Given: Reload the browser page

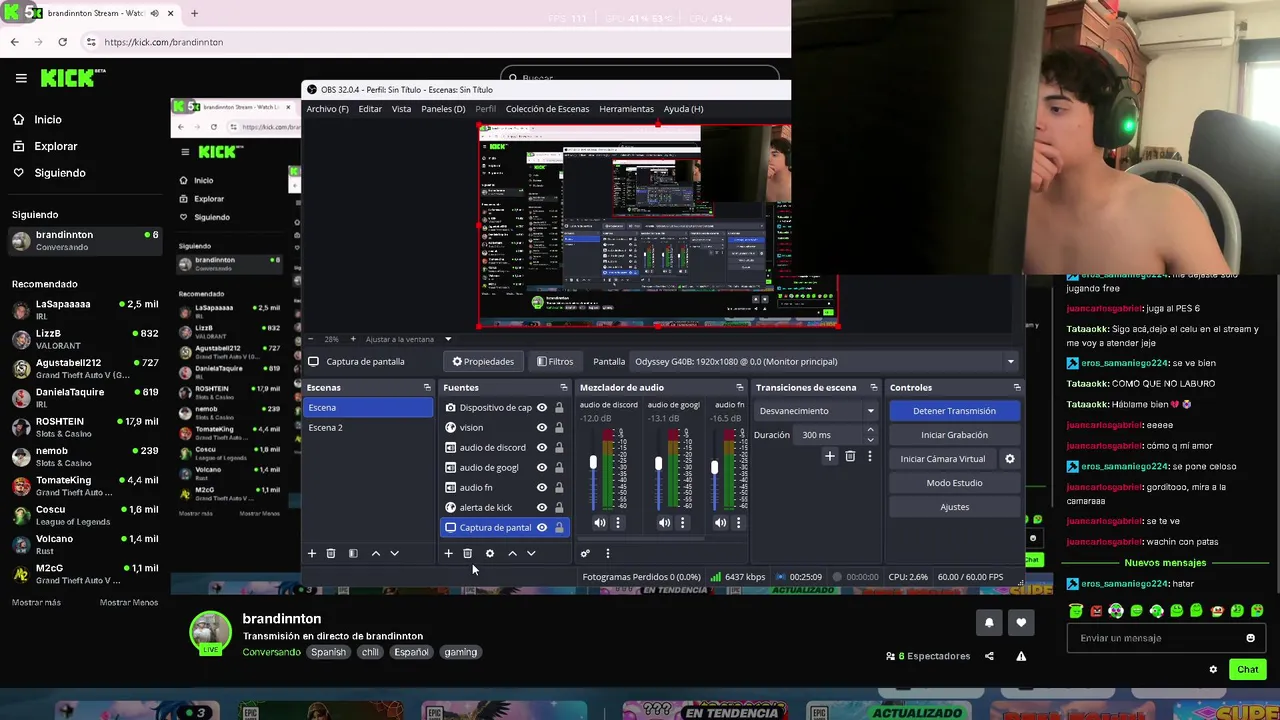Looking at the screenshot, I should click(x=62, y=42).
